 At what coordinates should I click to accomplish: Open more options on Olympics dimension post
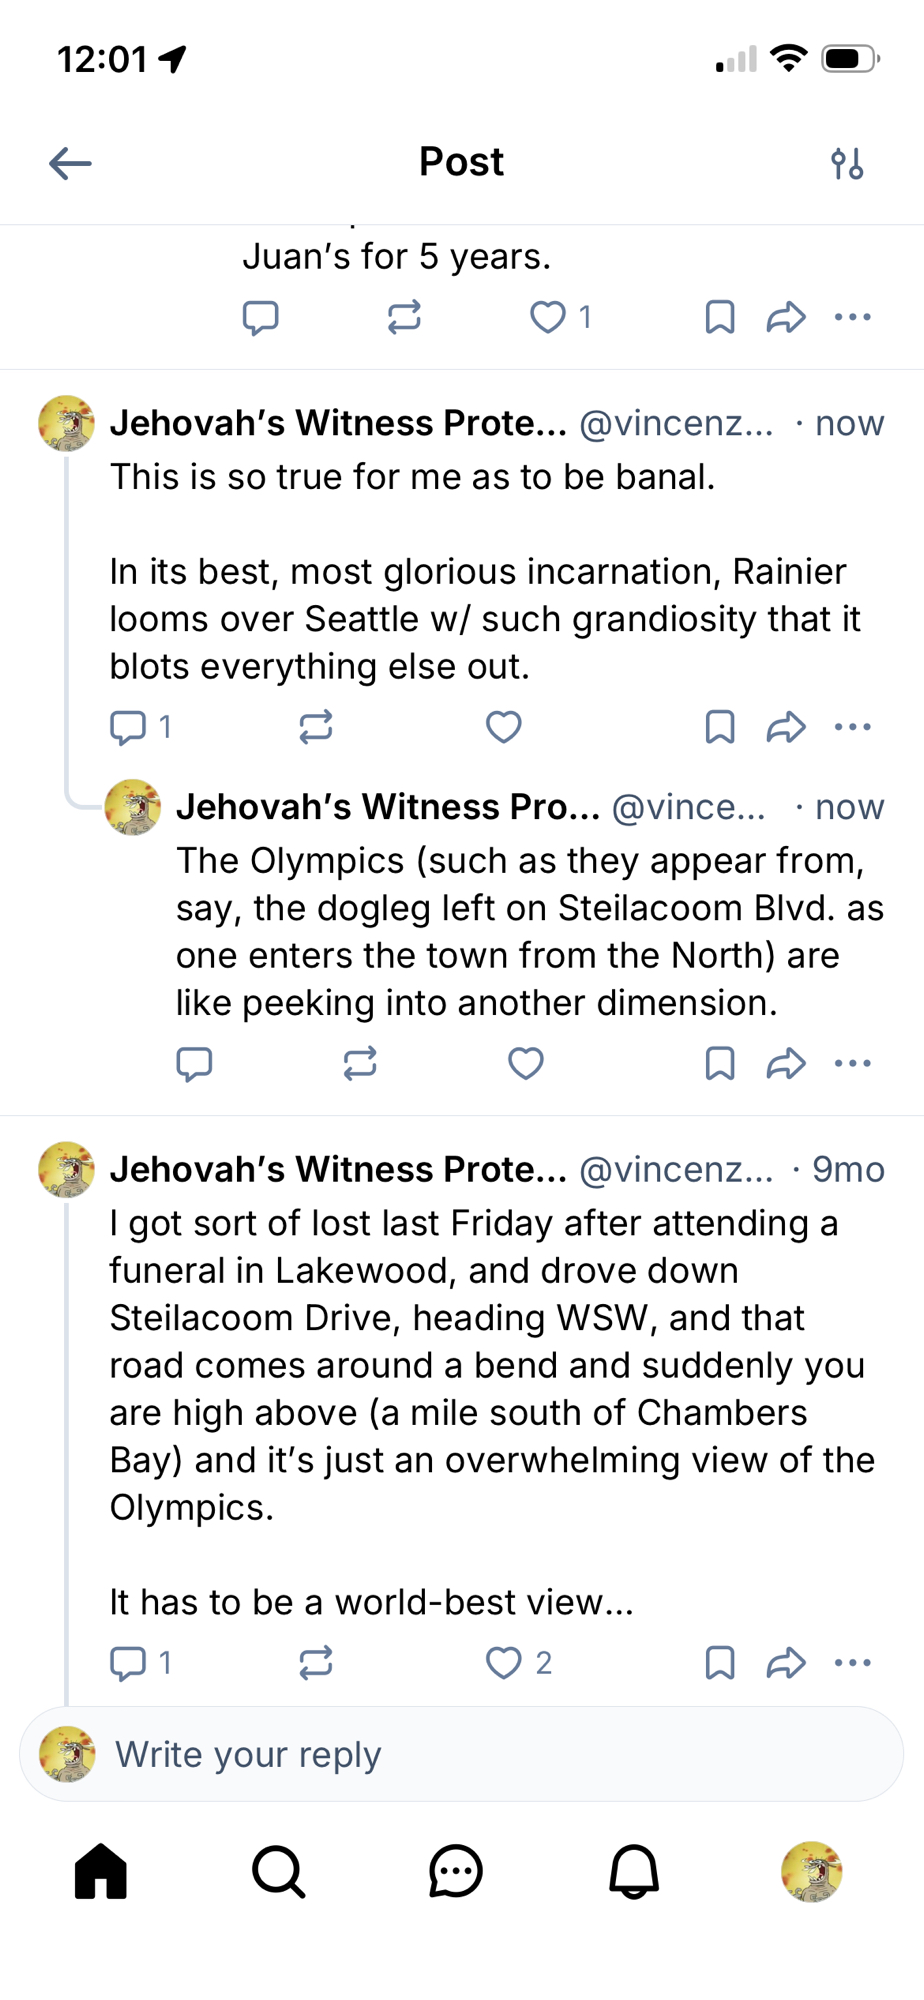pos(853,1063)
